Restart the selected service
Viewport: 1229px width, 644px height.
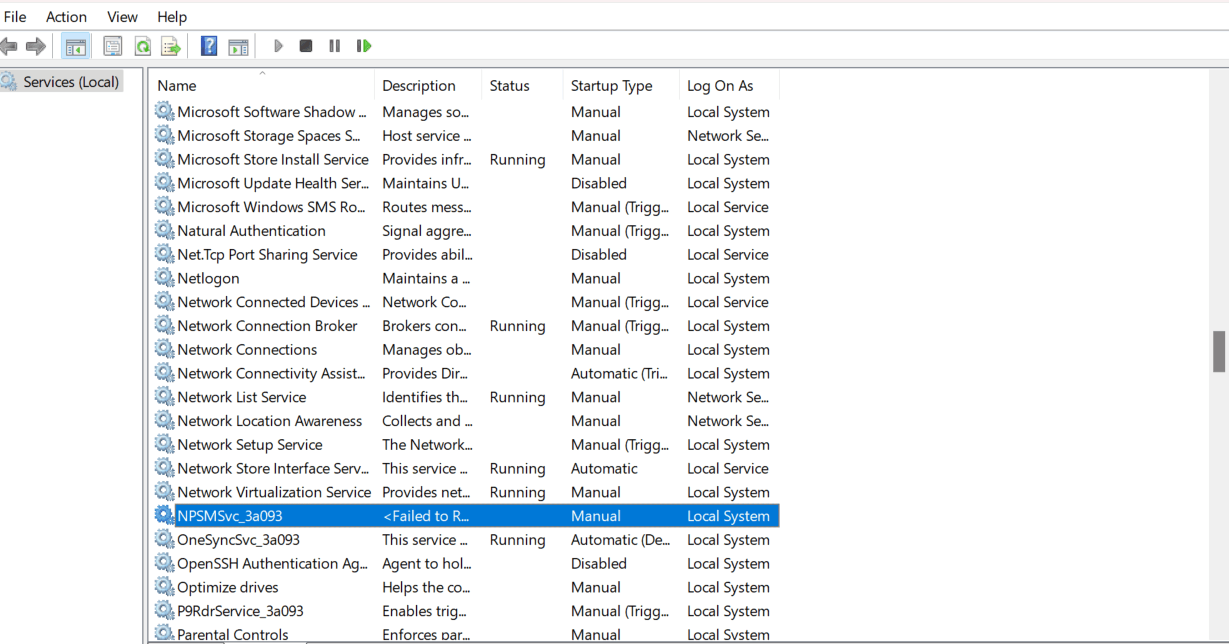363,45
